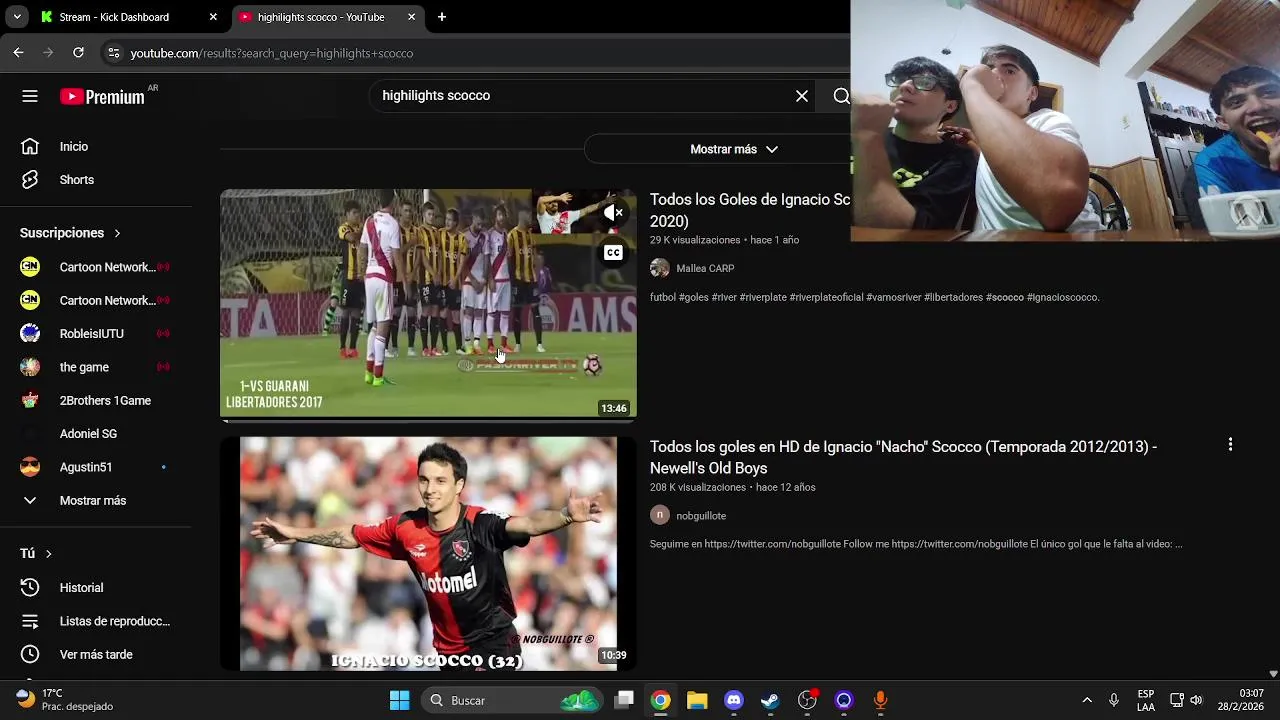Expand results with the Mostrar más dropdown

click(733, 149)
